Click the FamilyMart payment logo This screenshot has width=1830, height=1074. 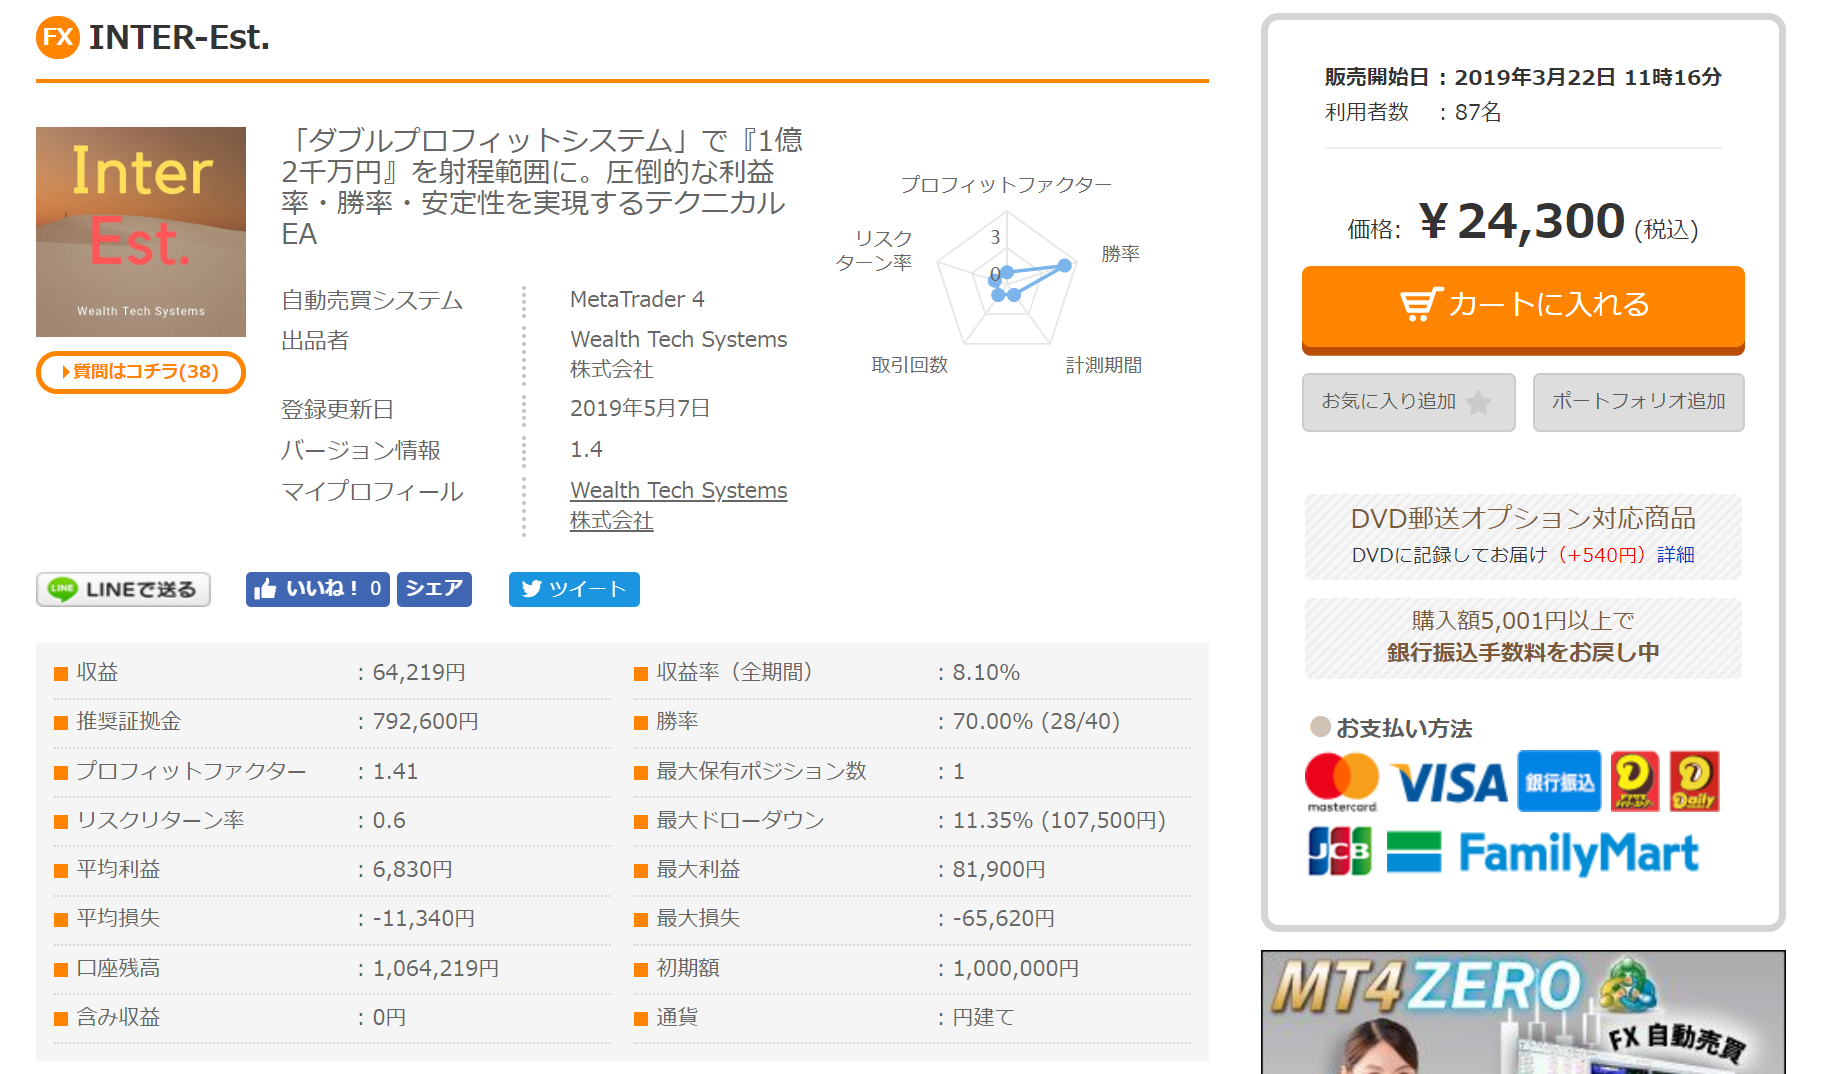1543,853
